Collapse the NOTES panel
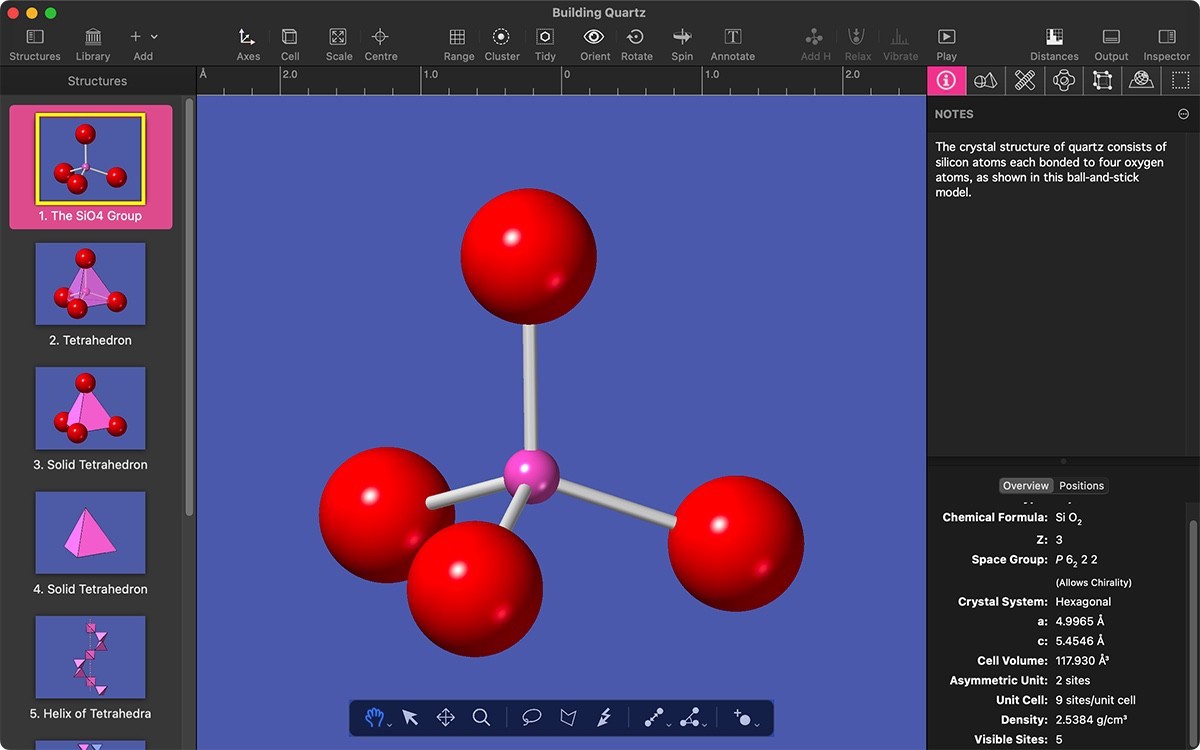 tap(1184, 114)
